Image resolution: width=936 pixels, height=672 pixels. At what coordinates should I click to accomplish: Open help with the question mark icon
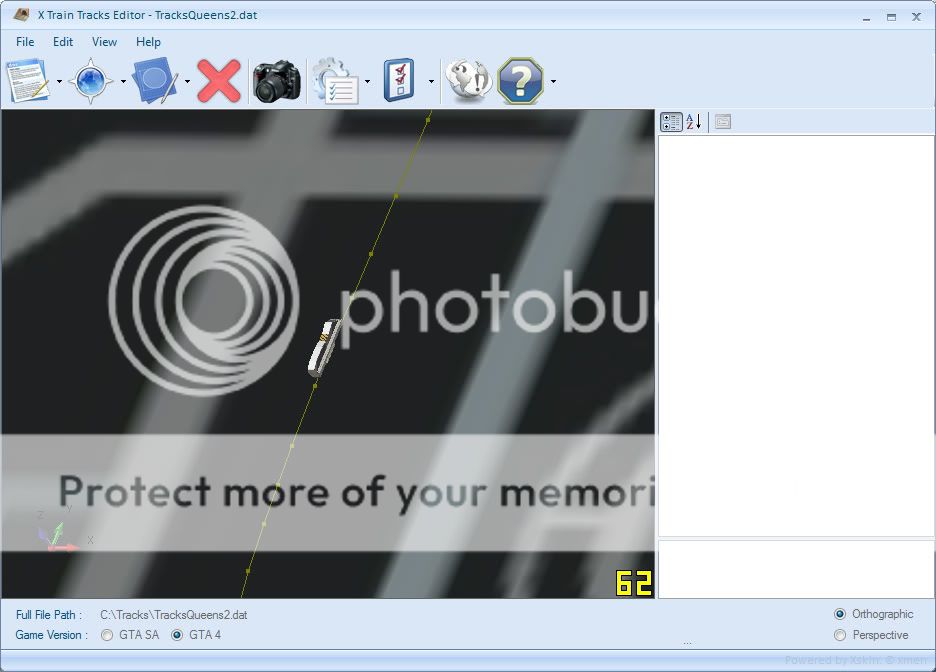click(521, 81)
